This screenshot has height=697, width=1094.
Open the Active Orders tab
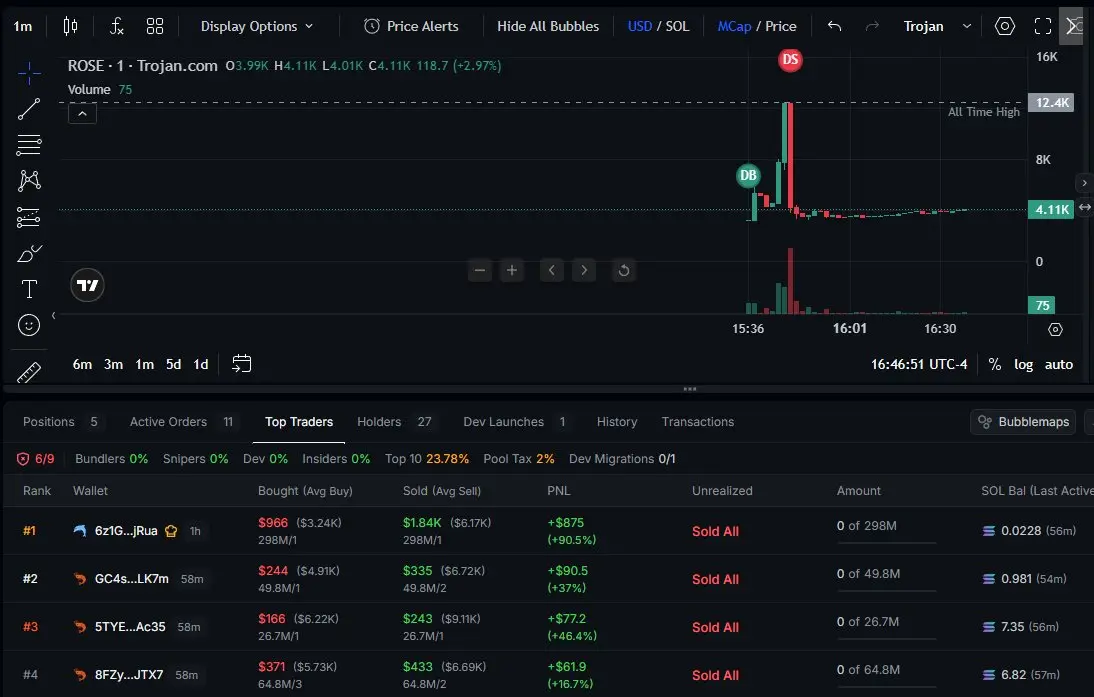tap(181, 421)
